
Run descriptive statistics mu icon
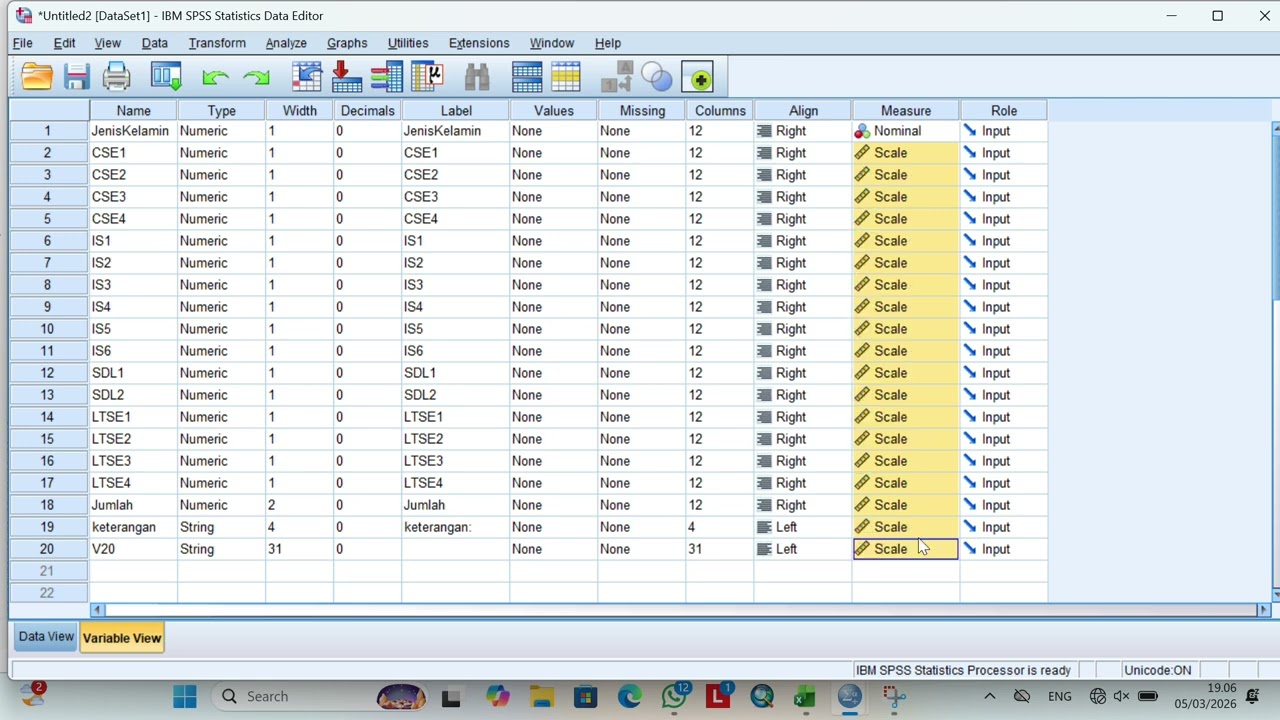pyautogui.click(x=427, y=77)
